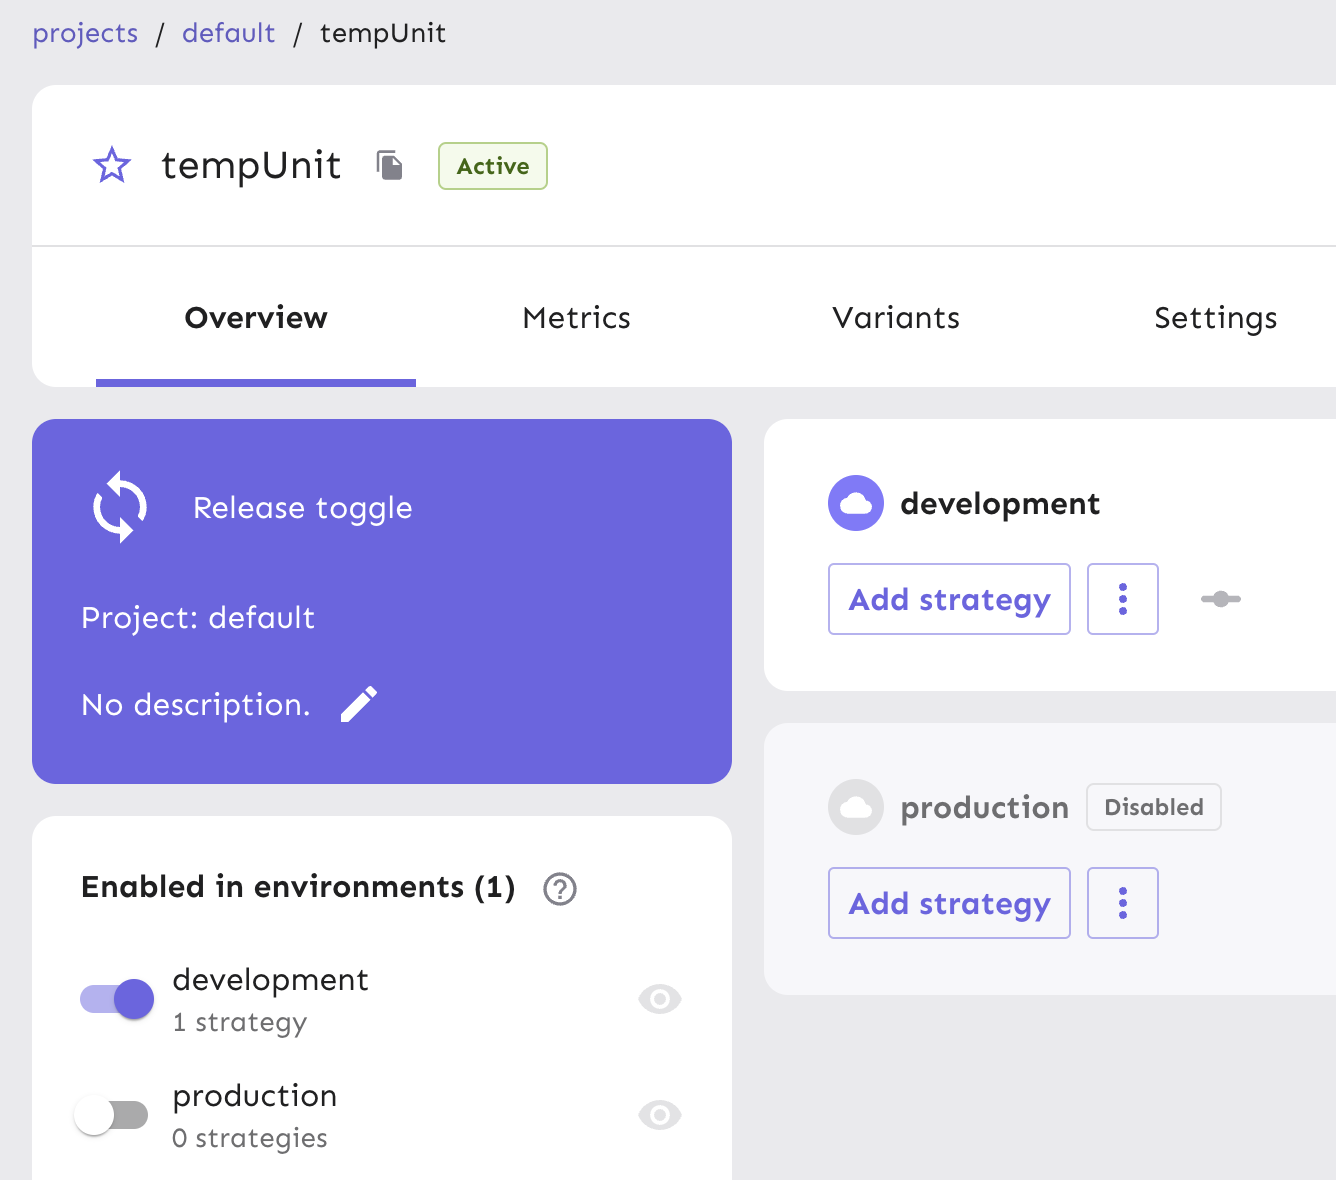Click the development environment cloud icon
Image resolution: width=1336 pixels, height=1180 pixels.
(x=855, y=503)
